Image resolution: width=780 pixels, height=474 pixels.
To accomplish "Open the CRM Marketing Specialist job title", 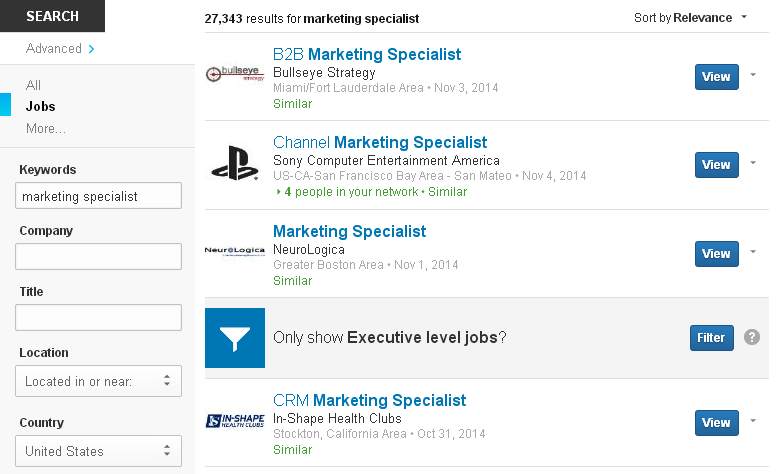I will pos(369,400).
